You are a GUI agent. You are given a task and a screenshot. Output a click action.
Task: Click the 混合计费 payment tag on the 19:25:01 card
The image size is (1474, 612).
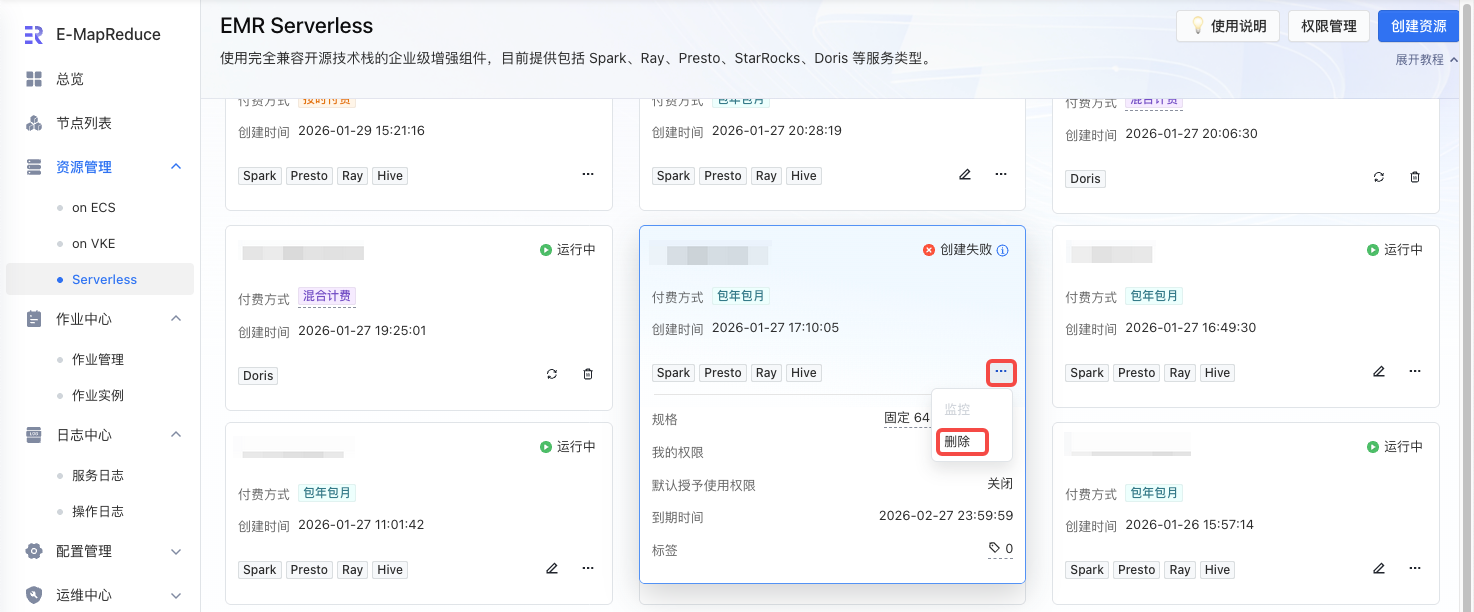[328, 296]
